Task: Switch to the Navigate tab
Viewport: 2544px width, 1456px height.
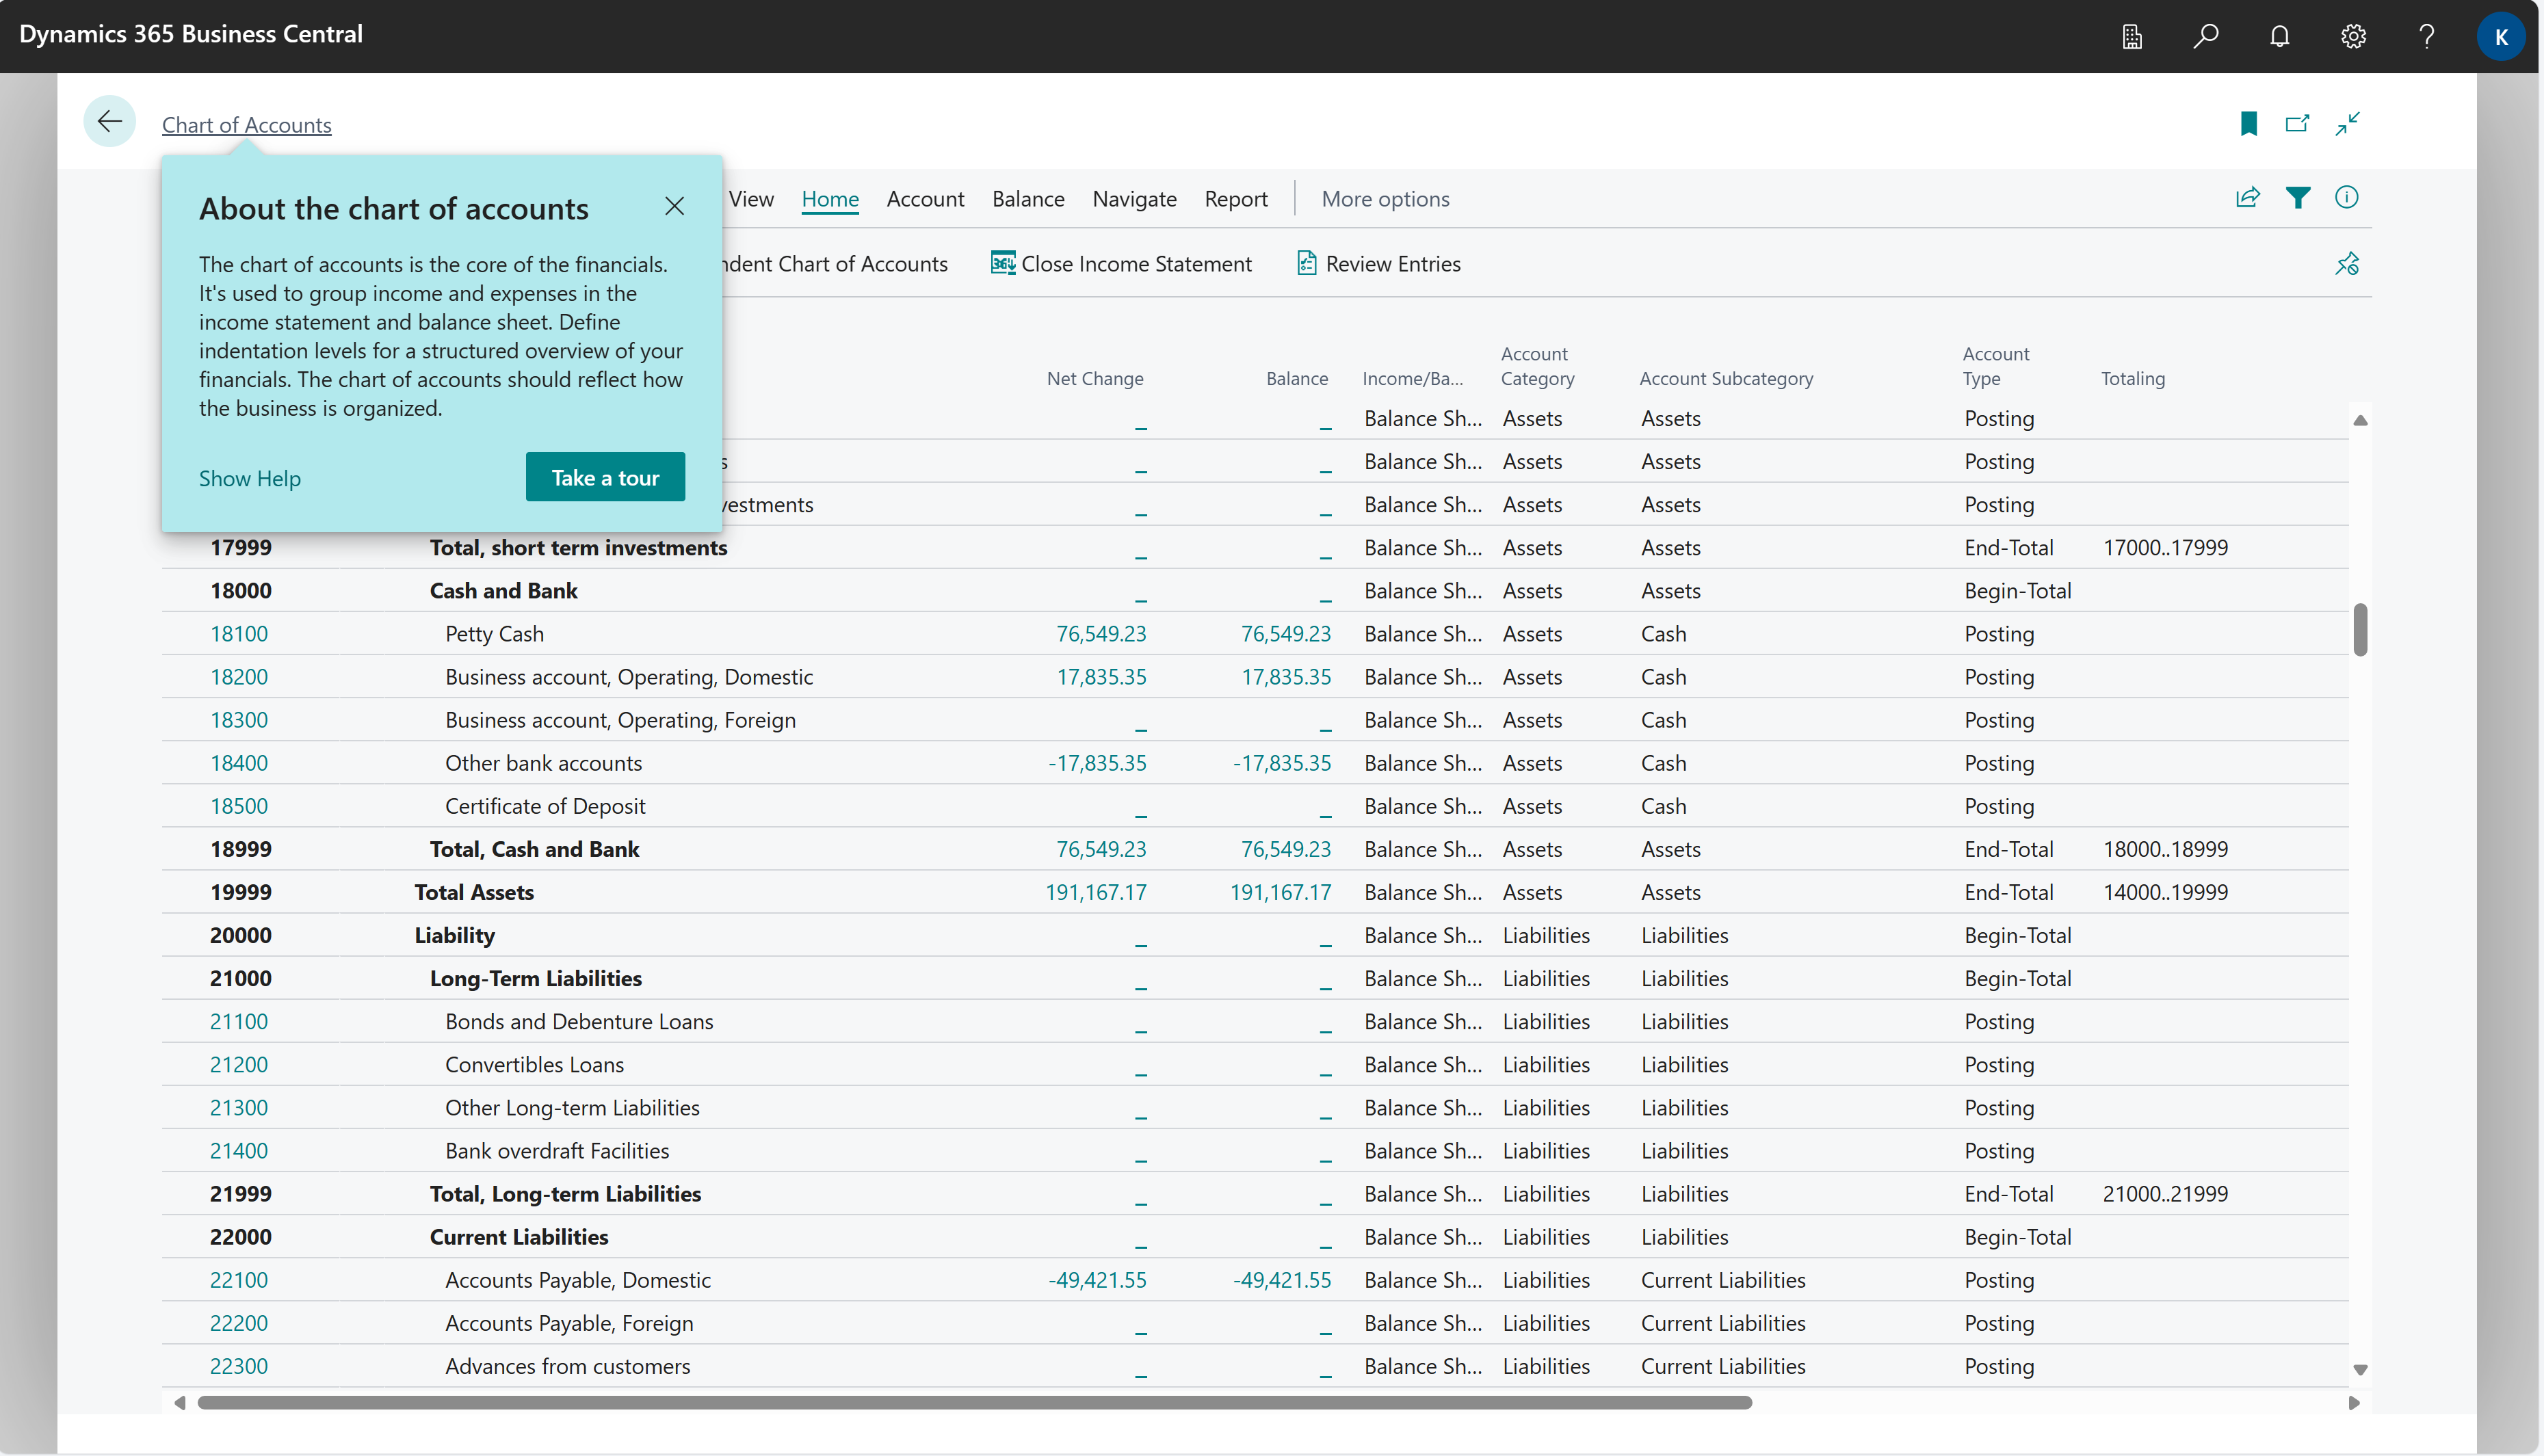Action: pyautogui.click(x=1134, y=199)
